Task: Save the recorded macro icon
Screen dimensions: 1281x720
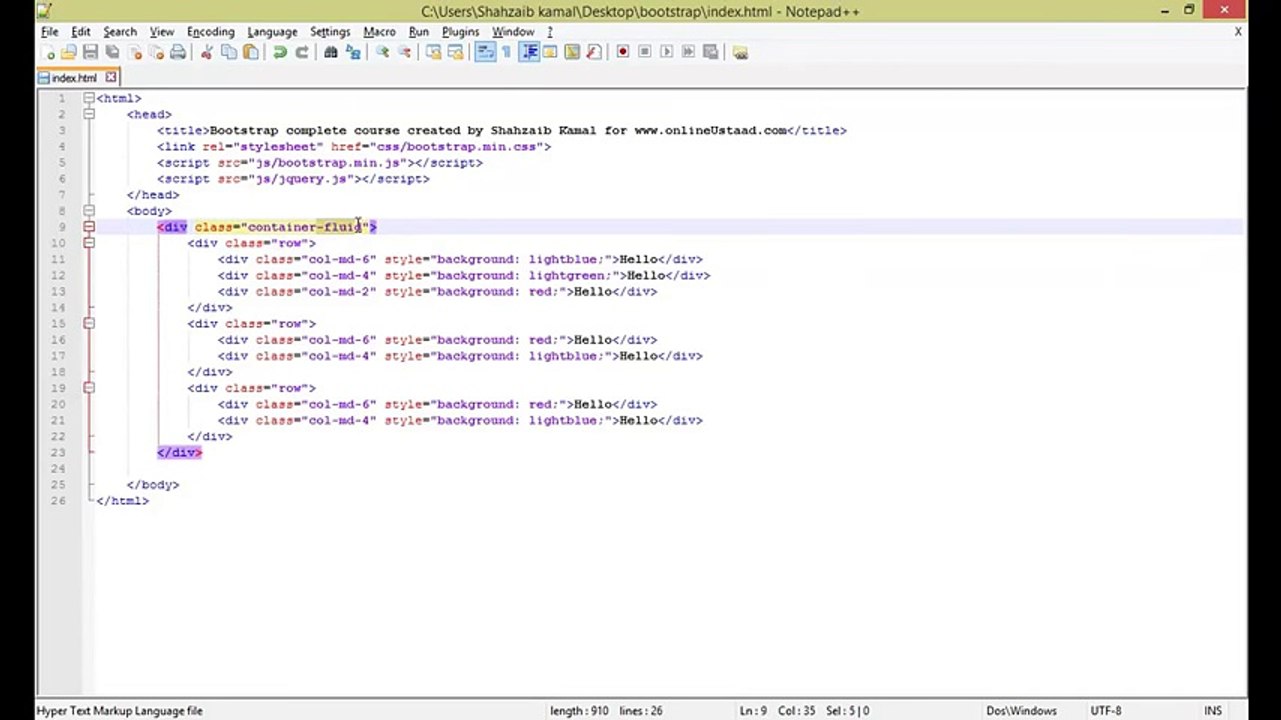Action: [x=711, y=52]
